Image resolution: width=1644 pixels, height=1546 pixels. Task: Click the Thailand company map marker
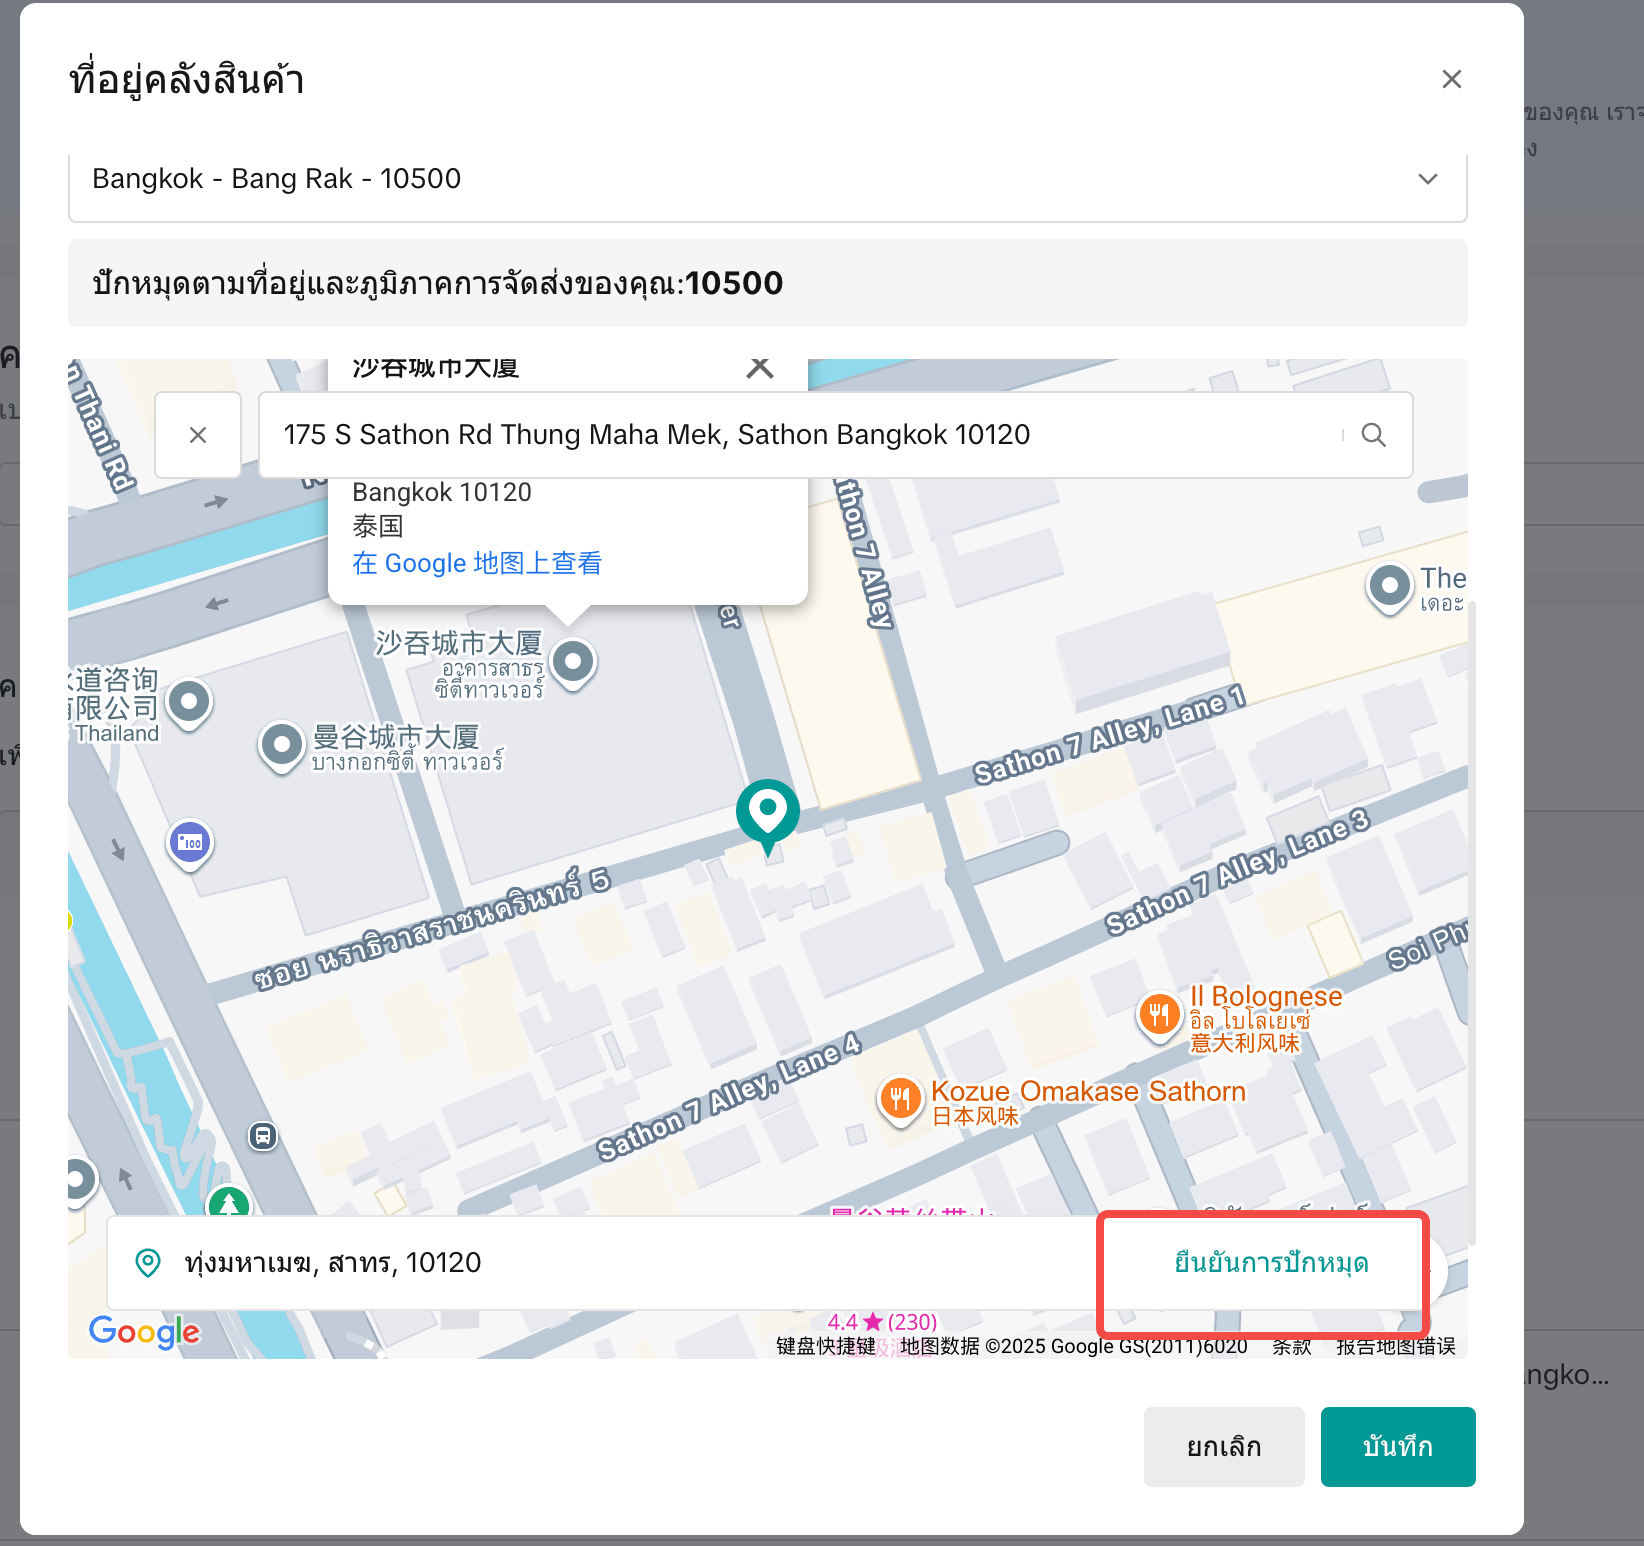pyautogui.click(x=189, y=703)
